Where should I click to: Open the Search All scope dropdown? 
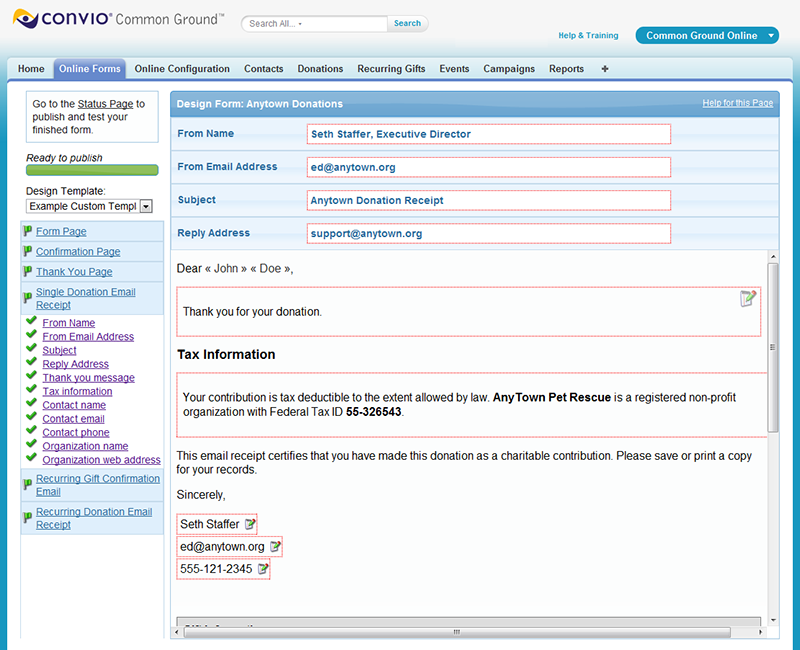click(300, 24)
